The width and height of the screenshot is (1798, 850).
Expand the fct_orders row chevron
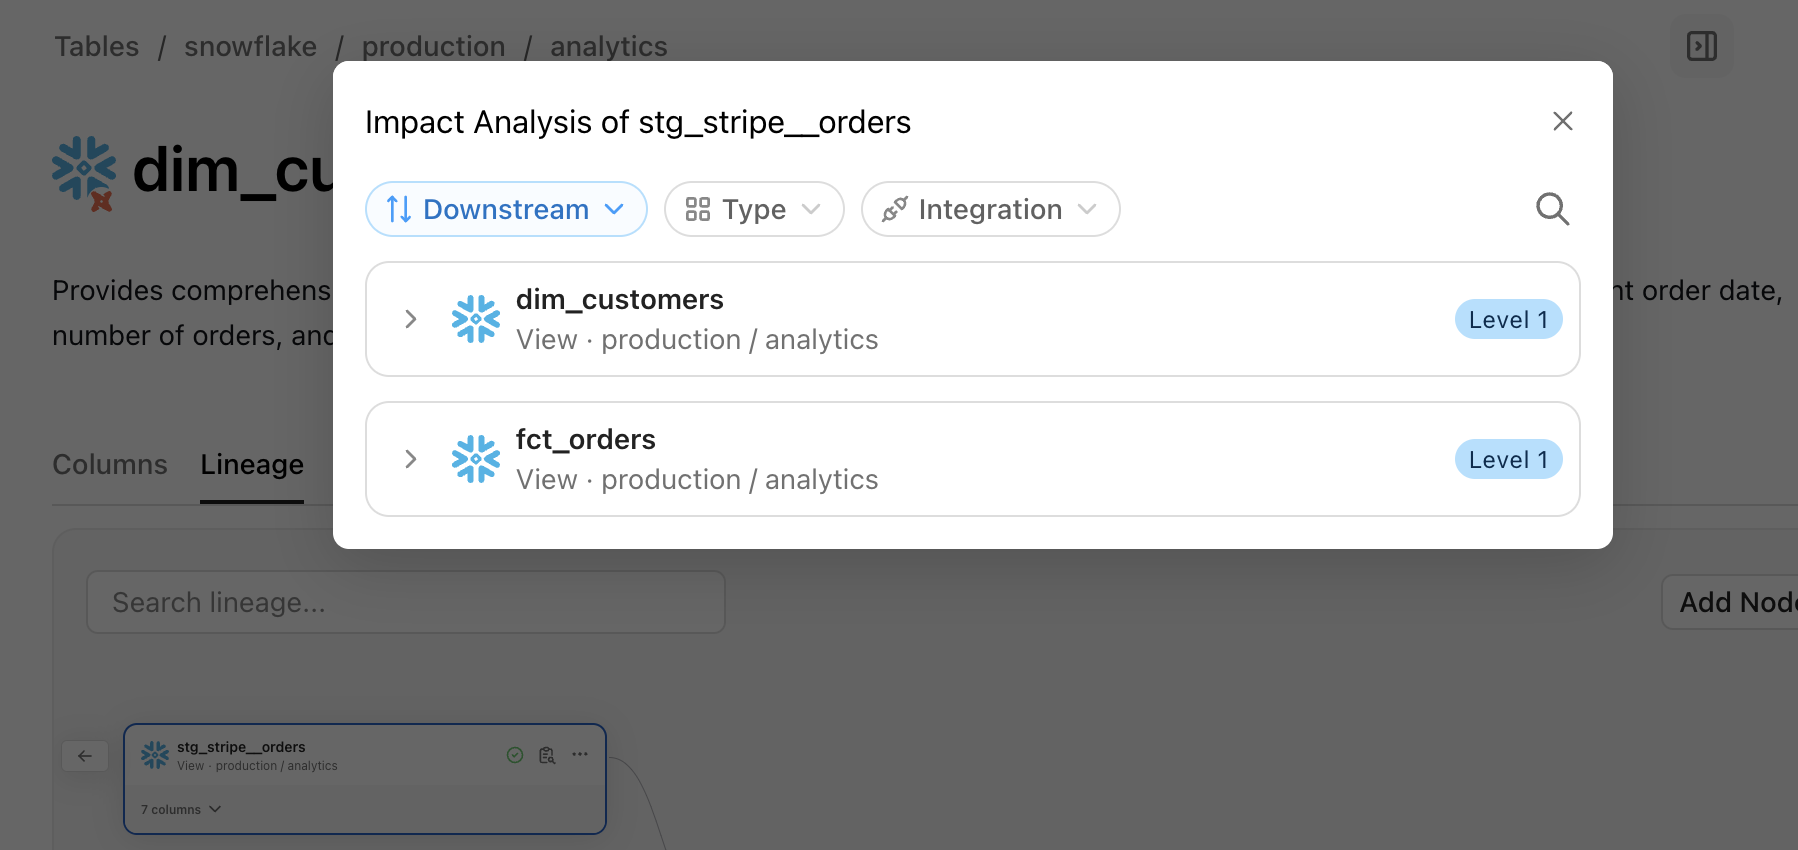tap(410, 459)
